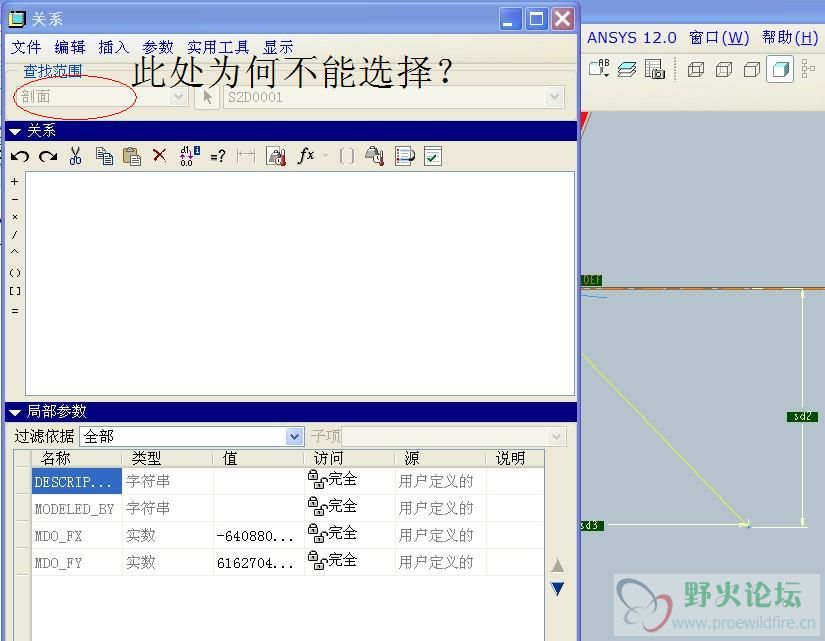Switch to no hidden display mode
Viewport: 825px width, 641px height.
752,69
